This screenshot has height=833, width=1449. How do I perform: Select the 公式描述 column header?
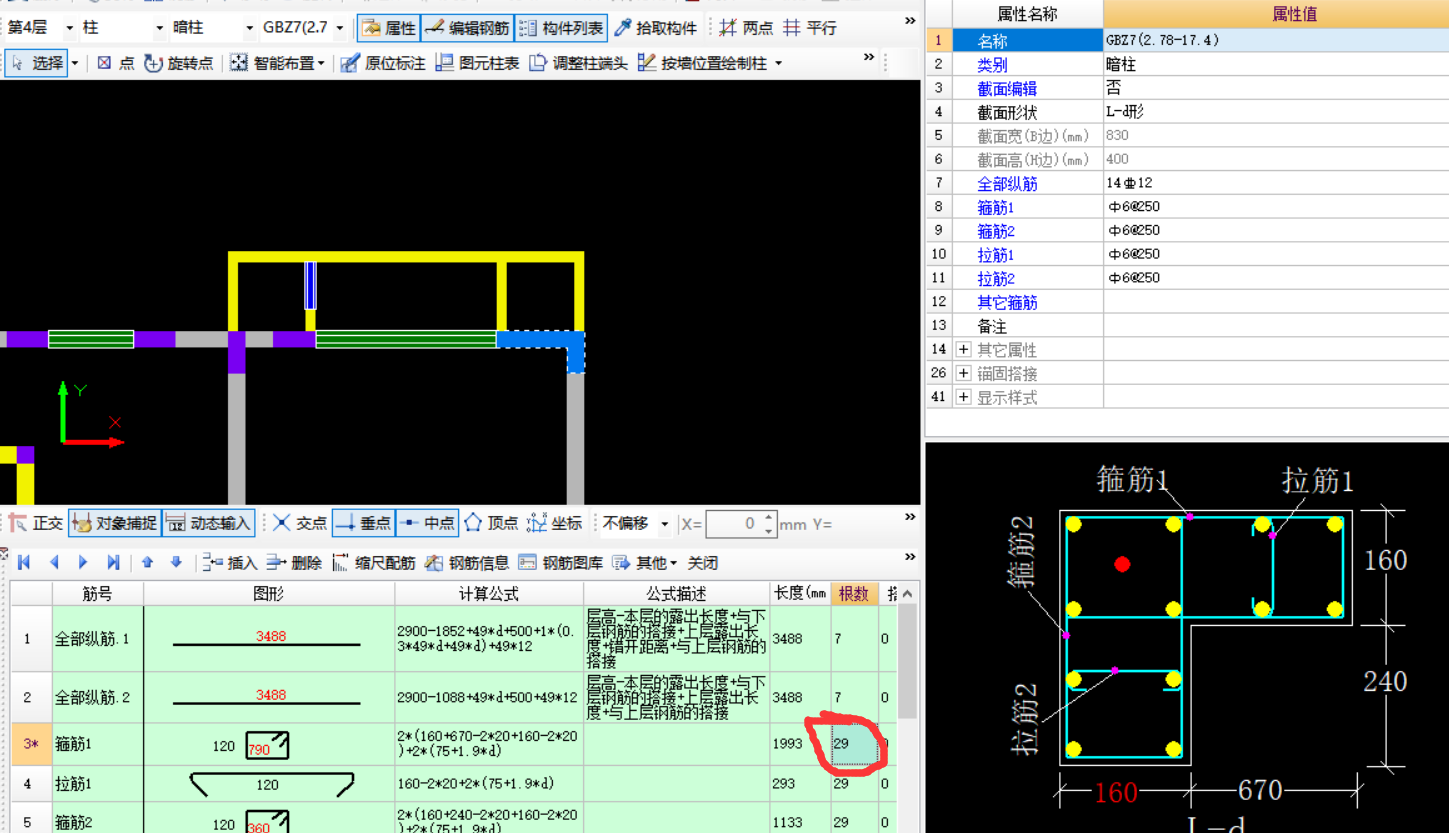(677, 593)
